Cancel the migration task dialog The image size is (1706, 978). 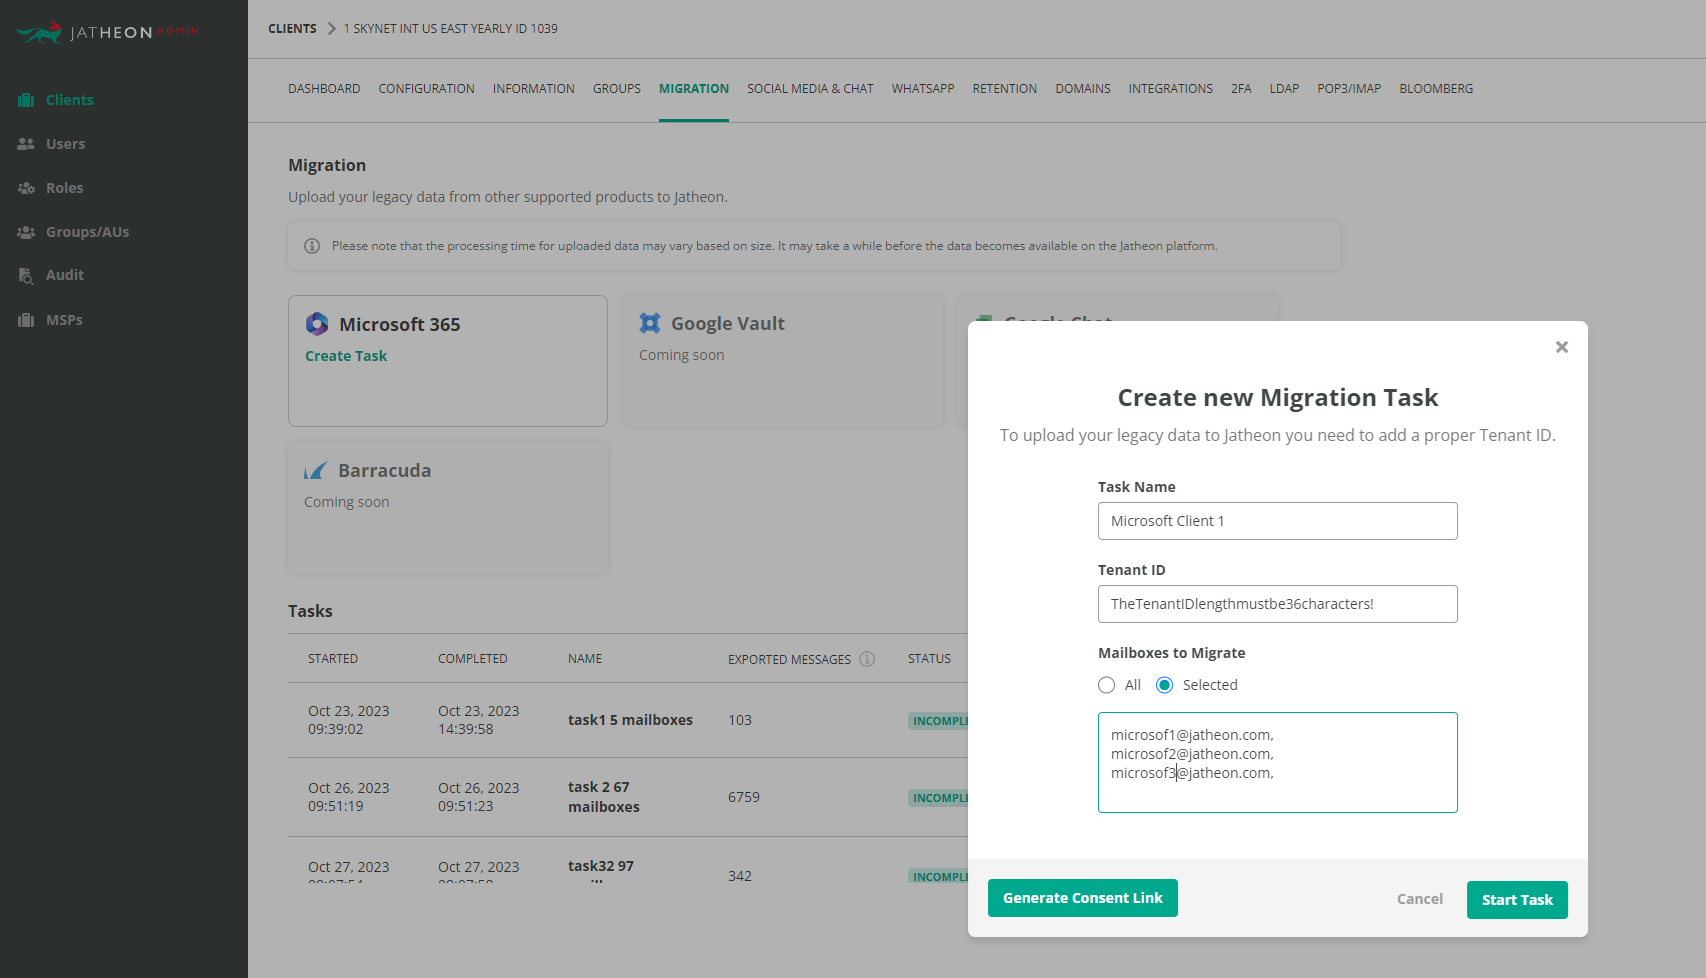pyautogui.click(x=1420, y=899)
